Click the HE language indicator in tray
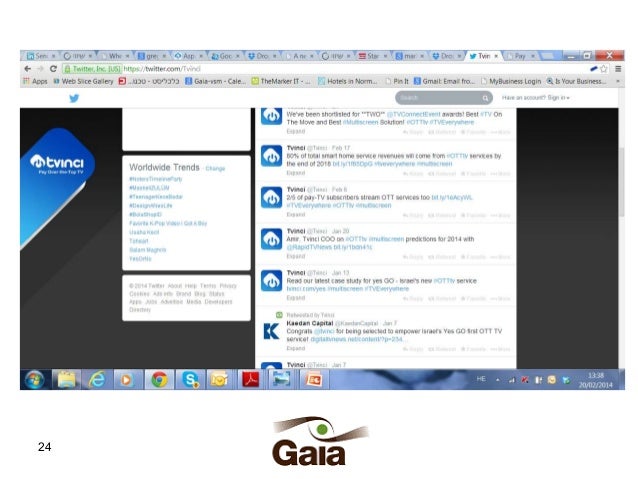Screen dimensions: 638x479 (481, 379)
